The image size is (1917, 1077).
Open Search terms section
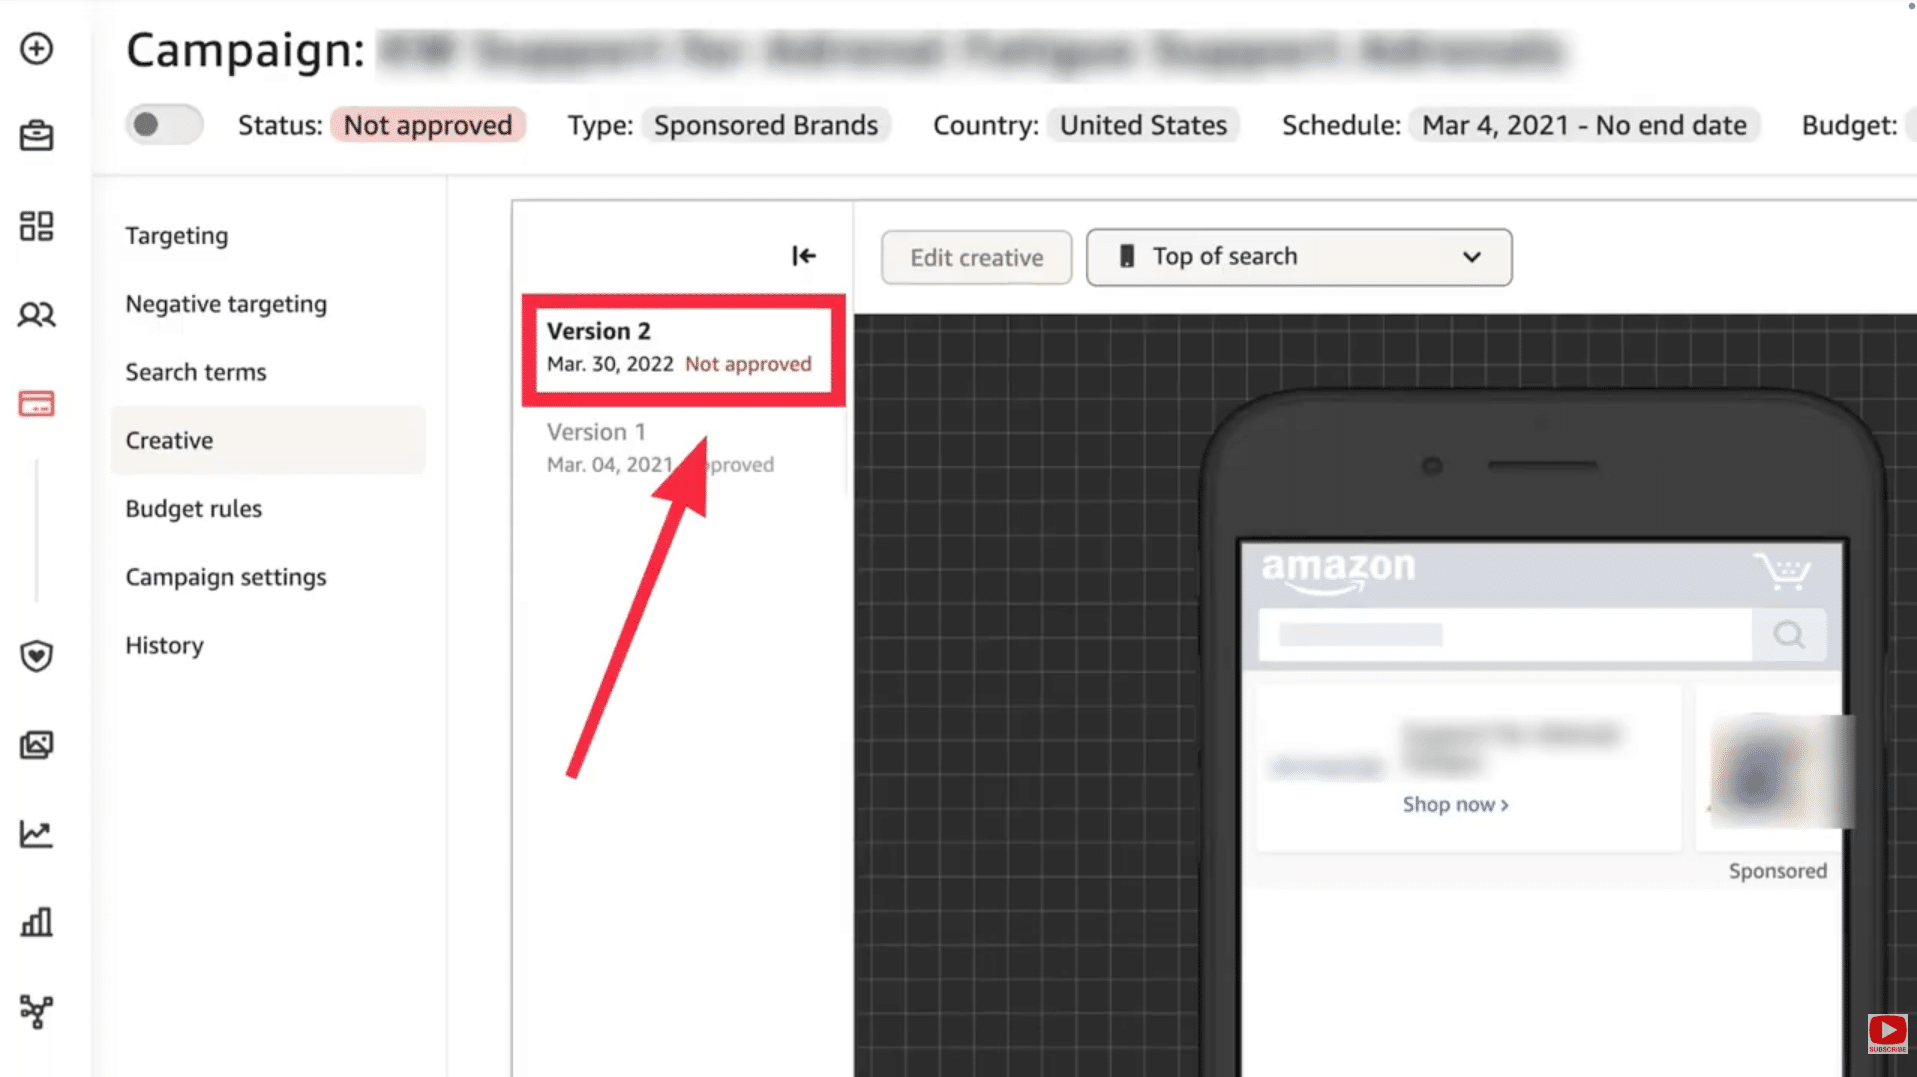(x=196, y=372)
